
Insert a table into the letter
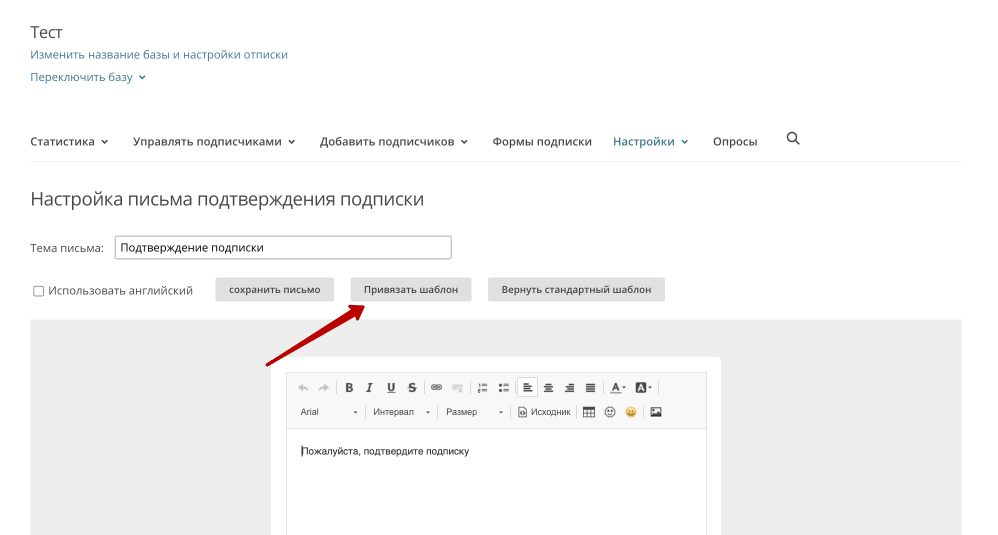pyautogui.click(x=589, y=412)
